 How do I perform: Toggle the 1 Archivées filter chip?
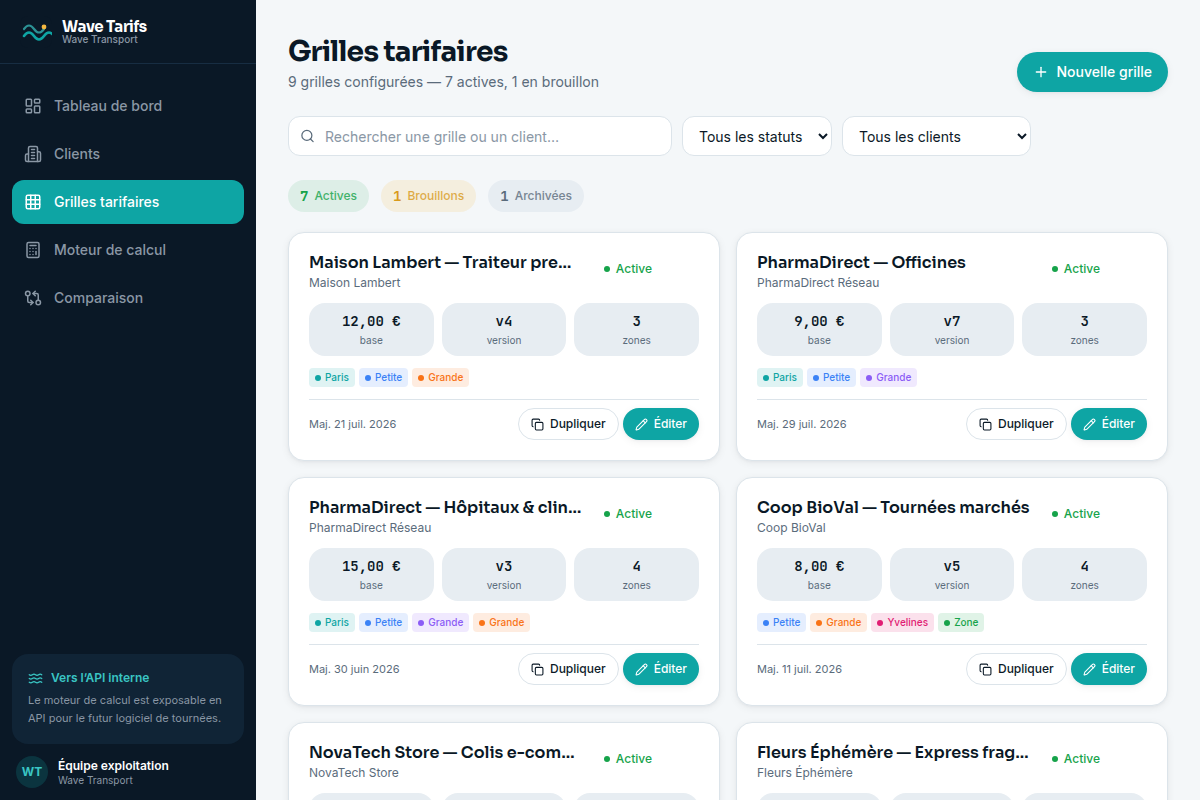click(x=536, y=196)
